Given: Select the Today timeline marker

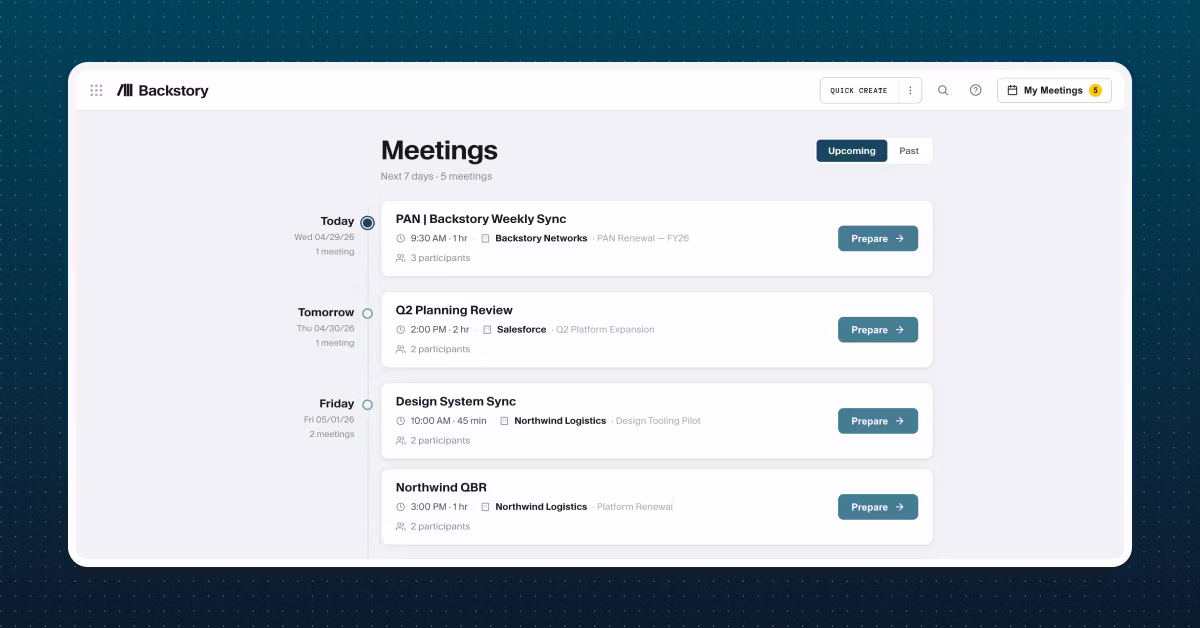Looking at the screenshot, I should [x=367, y=223].
